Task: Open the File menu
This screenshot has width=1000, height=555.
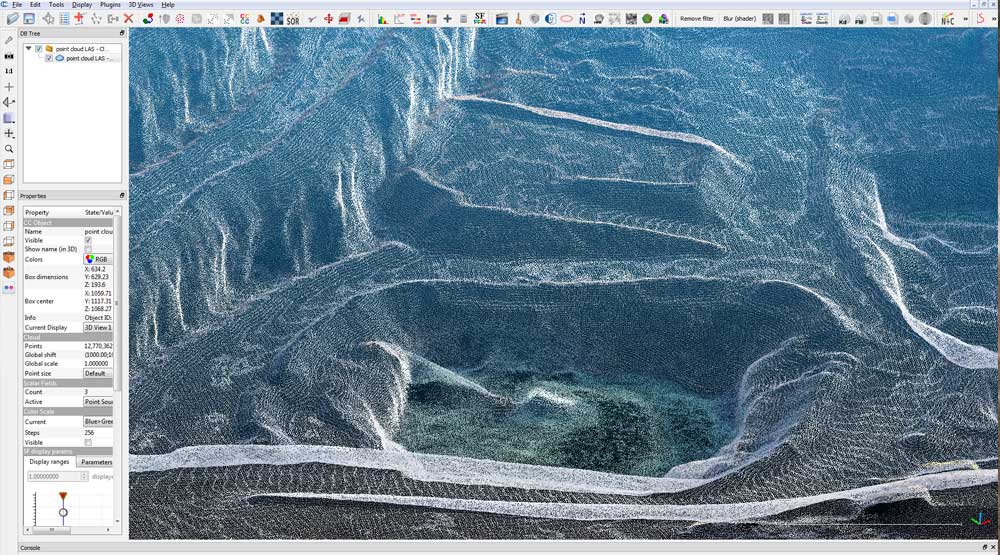Action: [17, 4]
